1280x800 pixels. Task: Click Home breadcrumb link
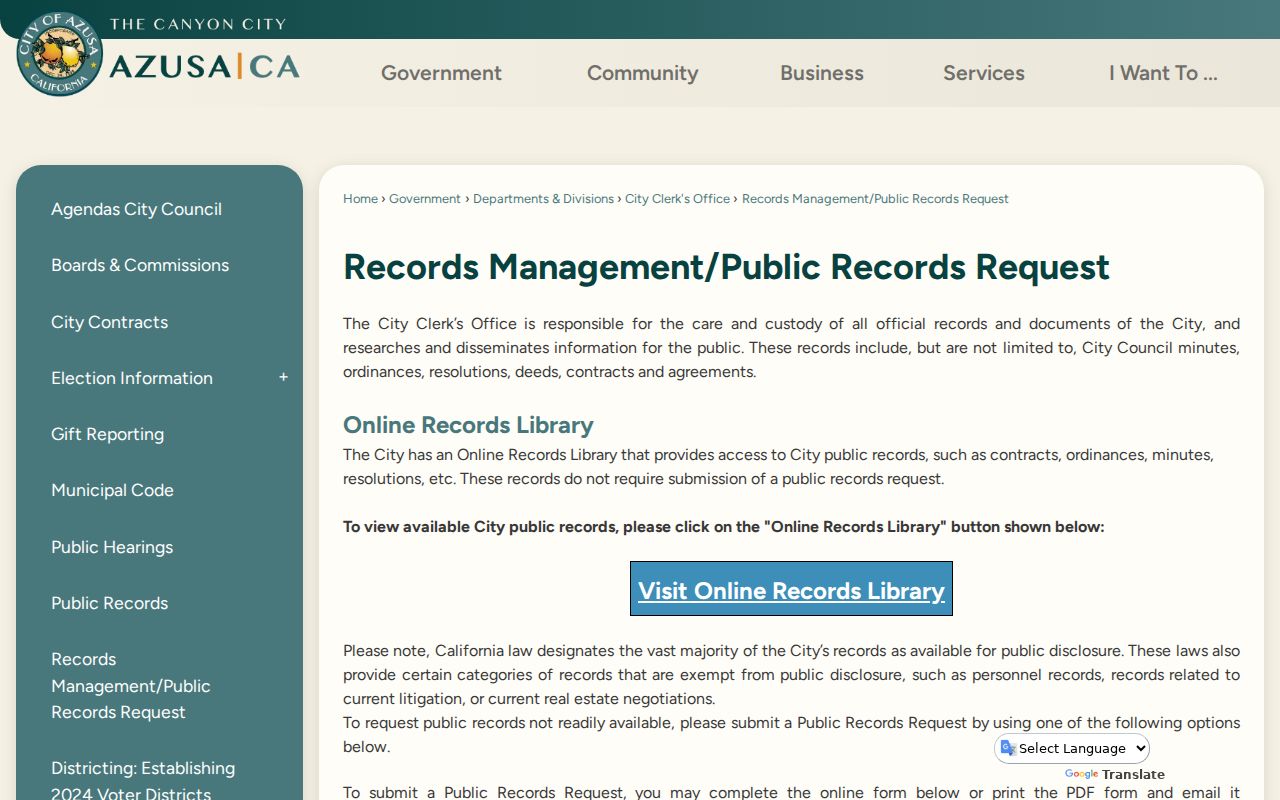pyautogui.click(x=360, y=199)
